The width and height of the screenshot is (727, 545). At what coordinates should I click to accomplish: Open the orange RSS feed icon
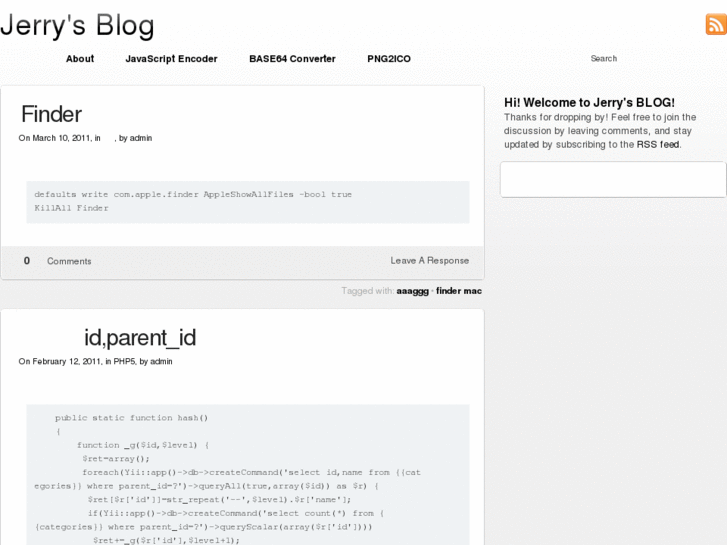[x=716, y=24]
